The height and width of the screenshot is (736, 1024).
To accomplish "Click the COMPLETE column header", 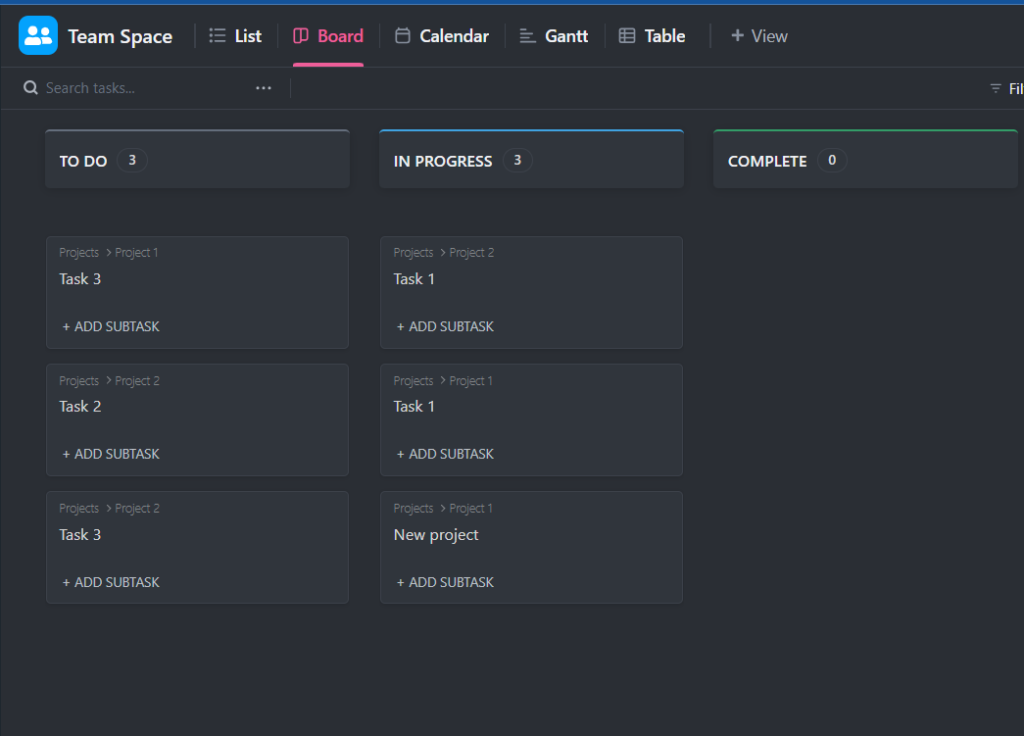I will pos(767,160).
